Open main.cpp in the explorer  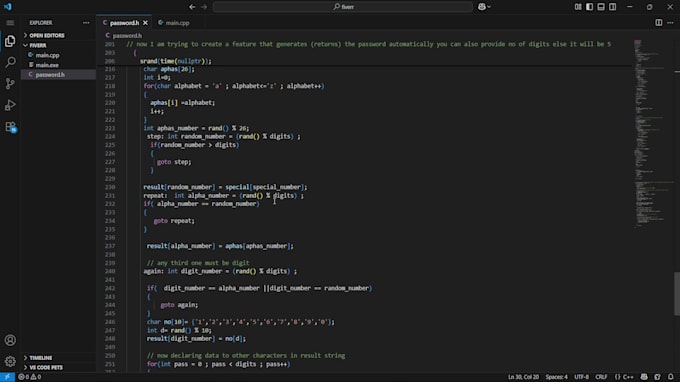click(47, 55)
